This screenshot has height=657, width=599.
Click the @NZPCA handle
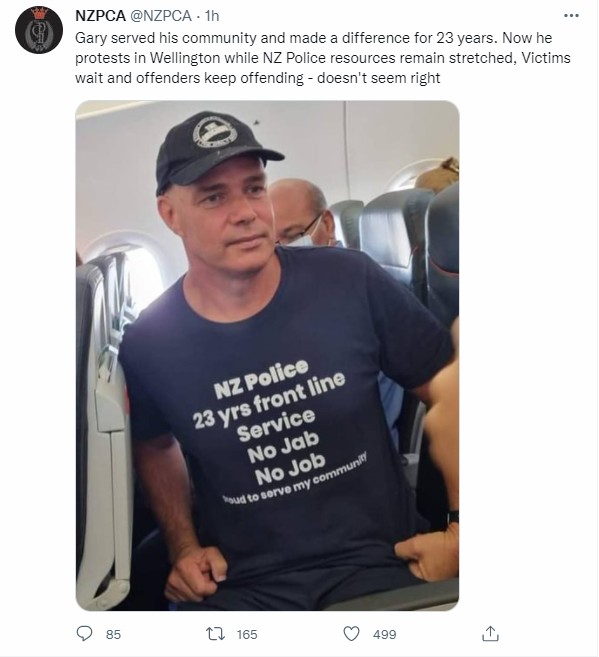coord(161,16)
